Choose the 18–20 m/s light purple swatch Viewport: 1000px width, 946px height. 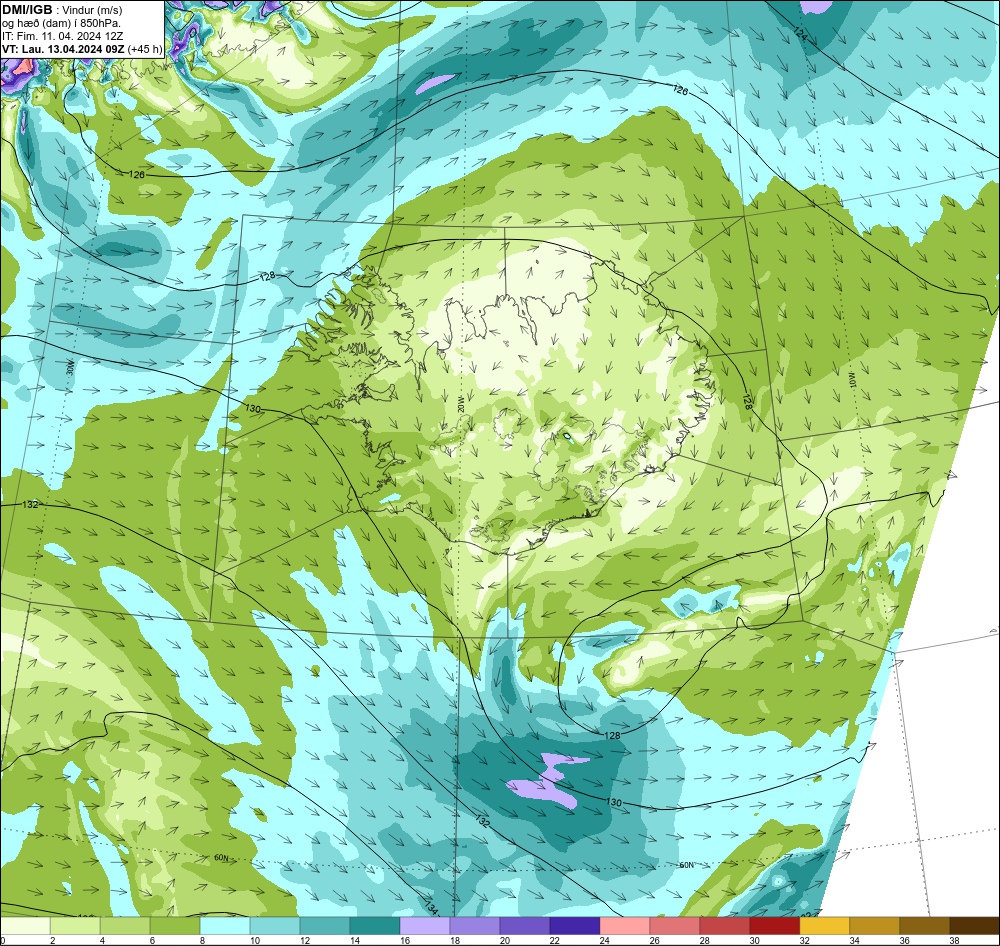pos(475,925)
